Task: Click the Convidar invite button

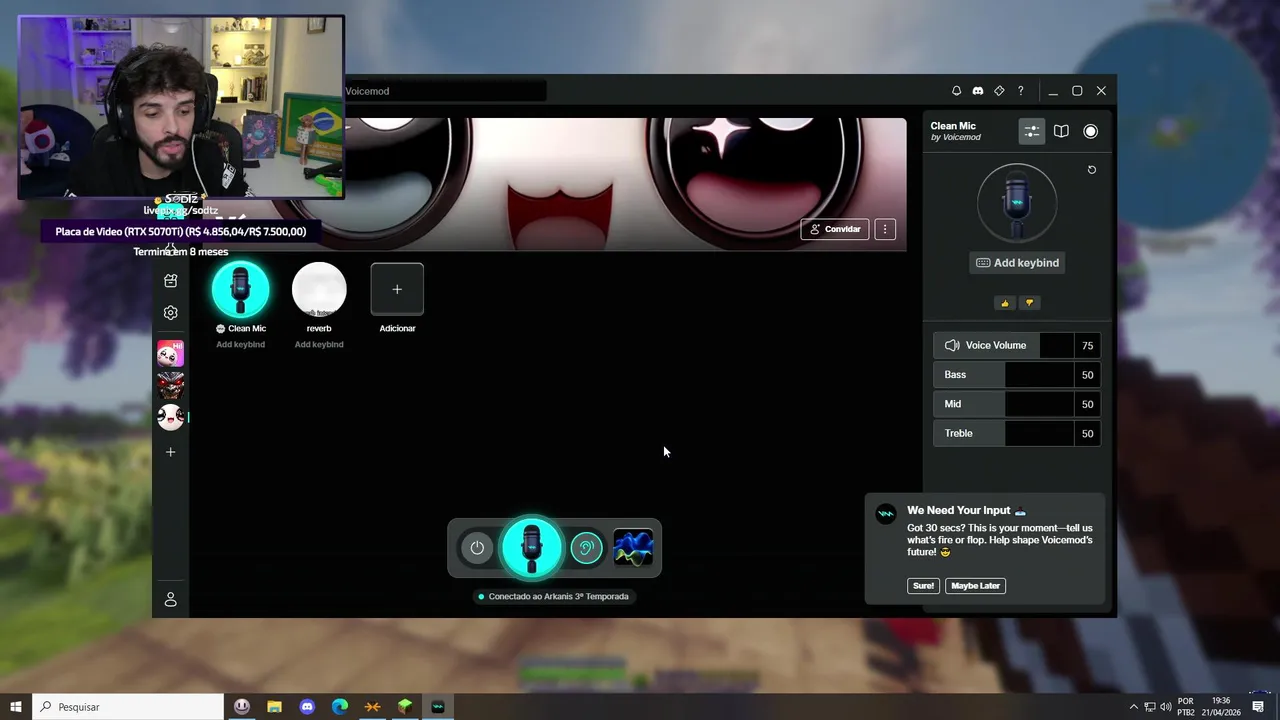Action: (x=835, y=229)
